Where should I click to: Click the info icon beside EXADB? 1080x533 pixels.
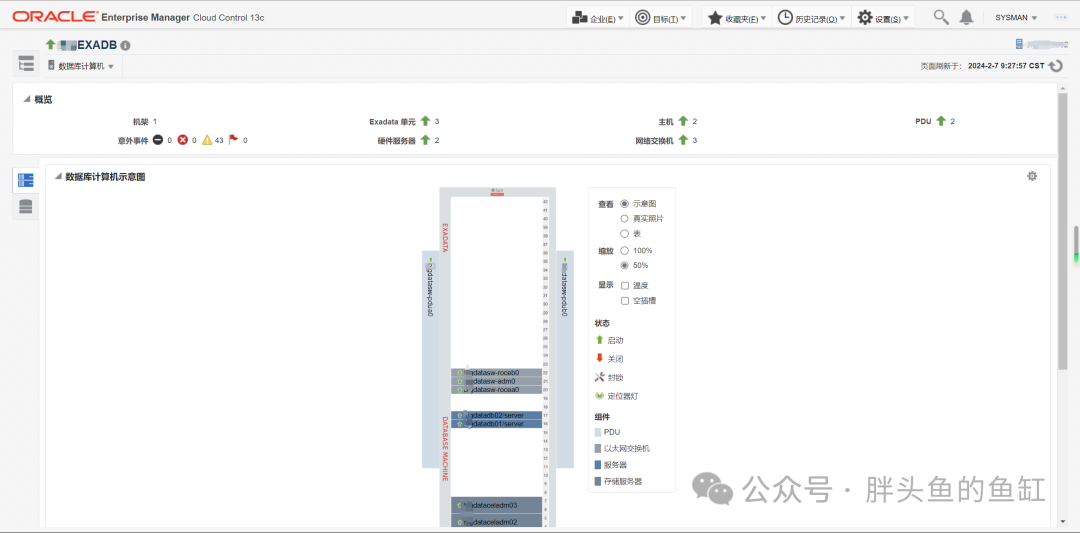pos(125,45)
